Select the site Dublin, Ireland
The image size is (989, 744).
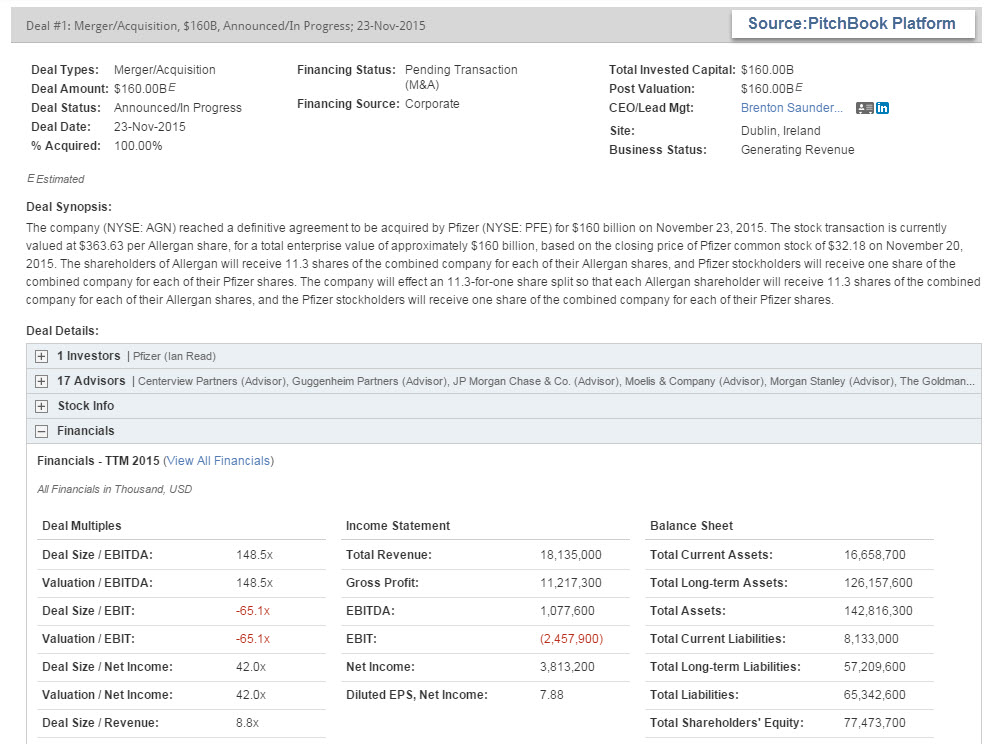click(x=780, y=131)
